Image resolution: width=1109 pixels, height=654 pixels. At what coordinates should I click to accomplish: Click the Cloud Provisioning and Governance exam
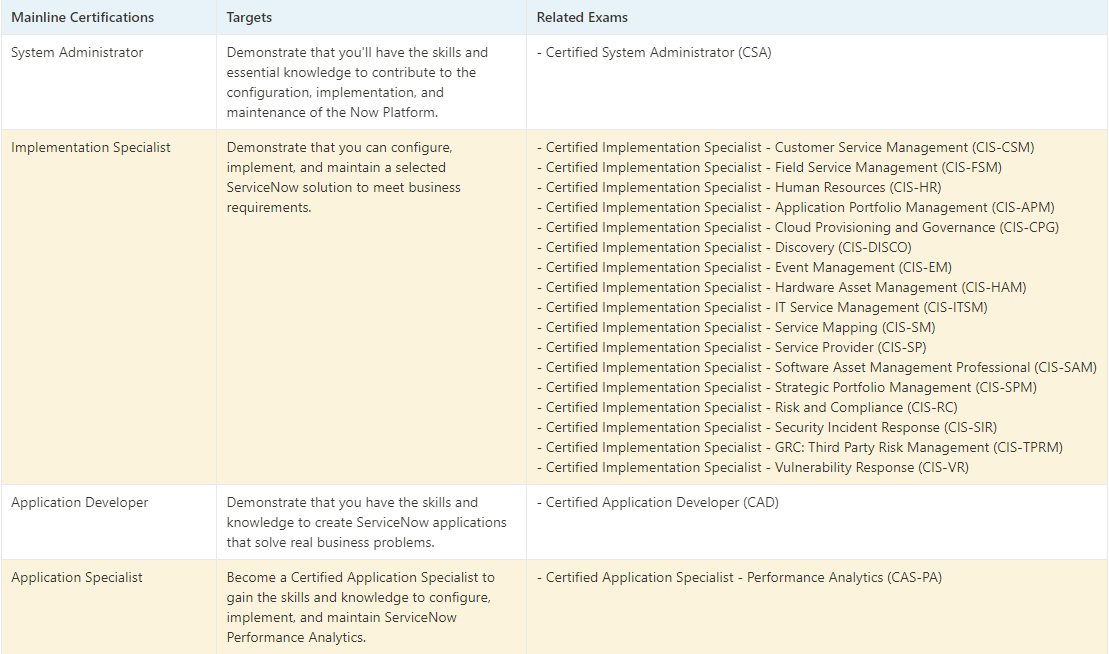pos(798,227)
